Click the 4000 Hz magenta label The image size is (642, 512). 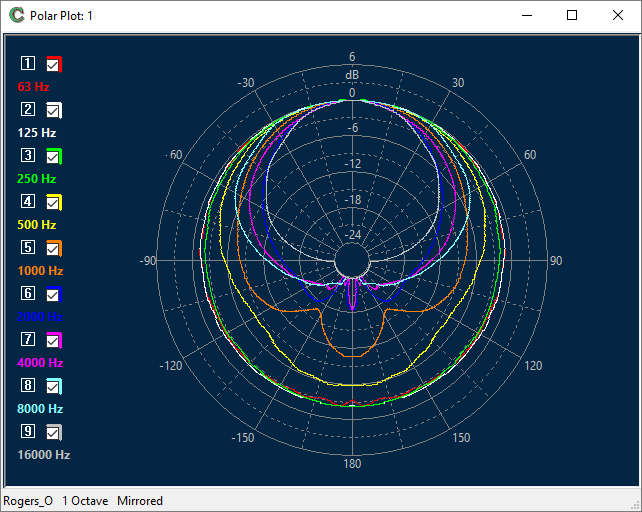click(x=40, y=363)
